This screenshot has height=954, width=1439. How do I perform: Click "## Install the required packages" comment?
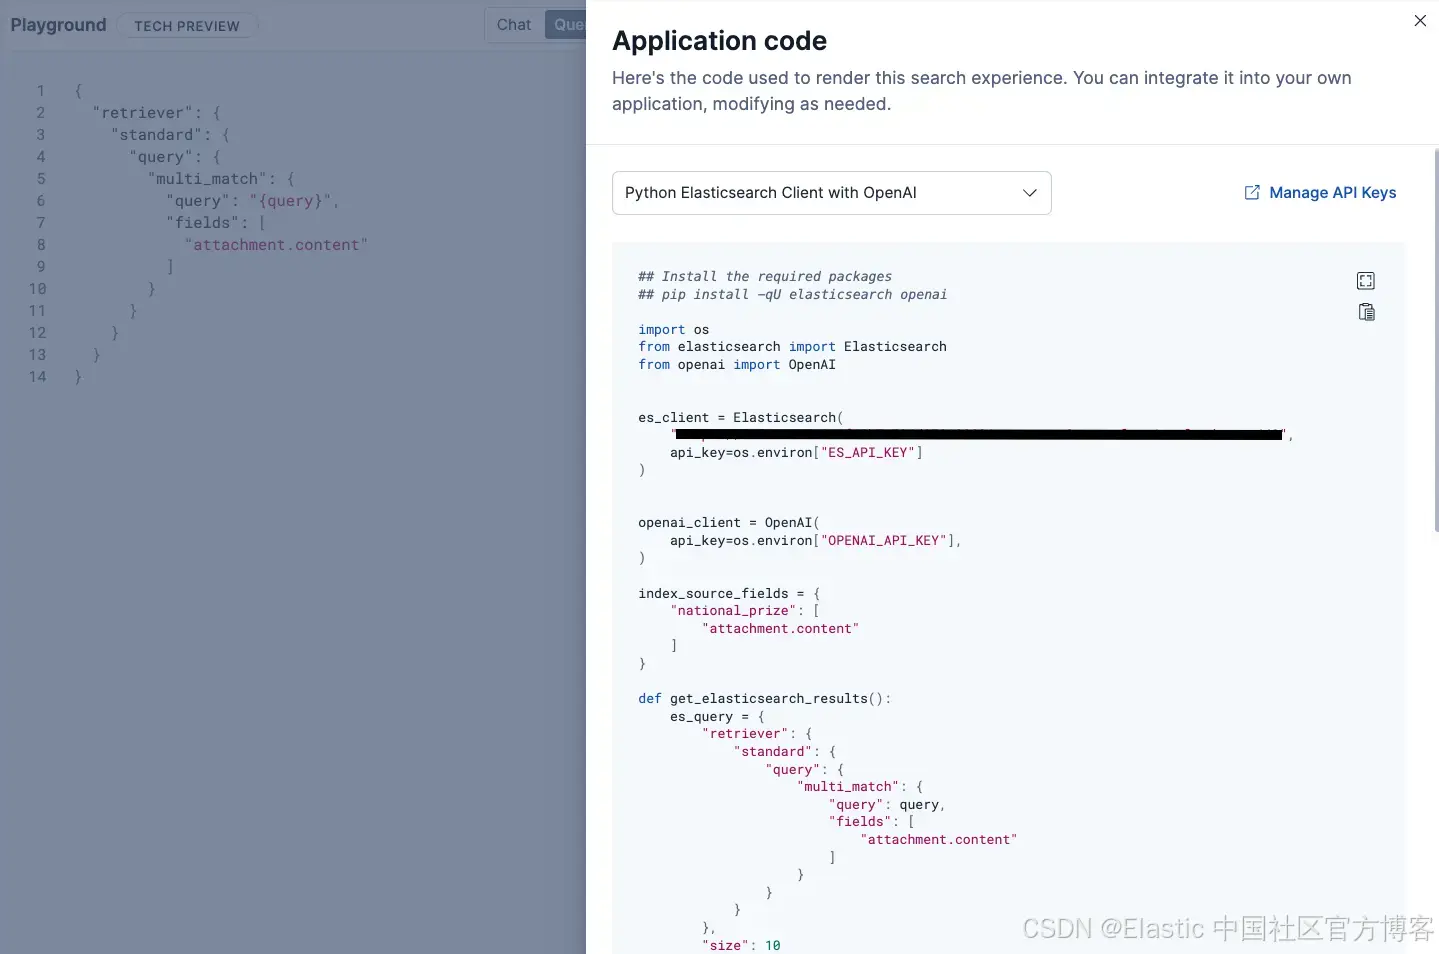pyautogui.click(x=765, y=277)
